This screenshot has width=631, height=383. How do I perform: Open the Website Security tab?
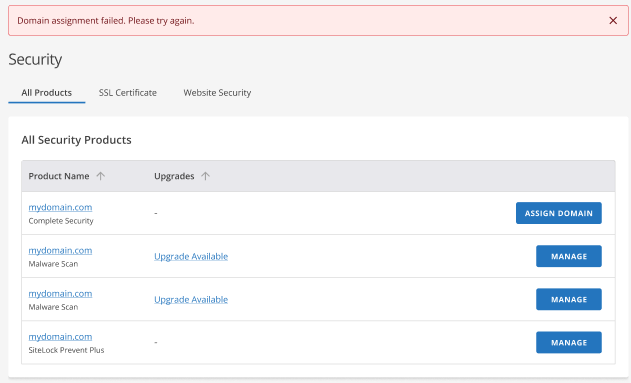(217, 93)
